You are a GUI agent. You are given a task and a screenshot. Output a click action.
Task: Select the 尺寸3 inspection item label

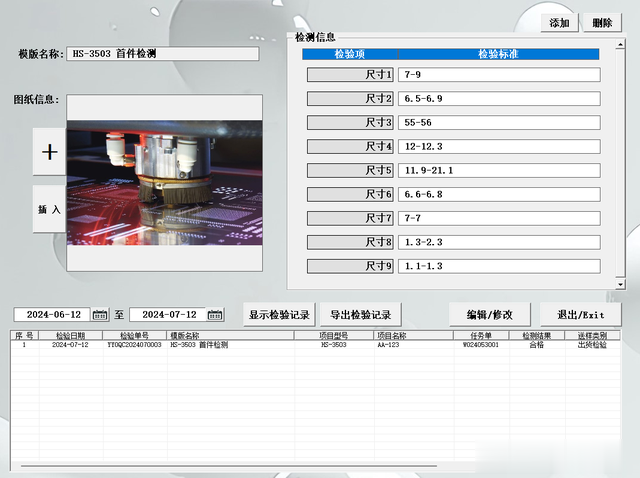tap(350, 122)
